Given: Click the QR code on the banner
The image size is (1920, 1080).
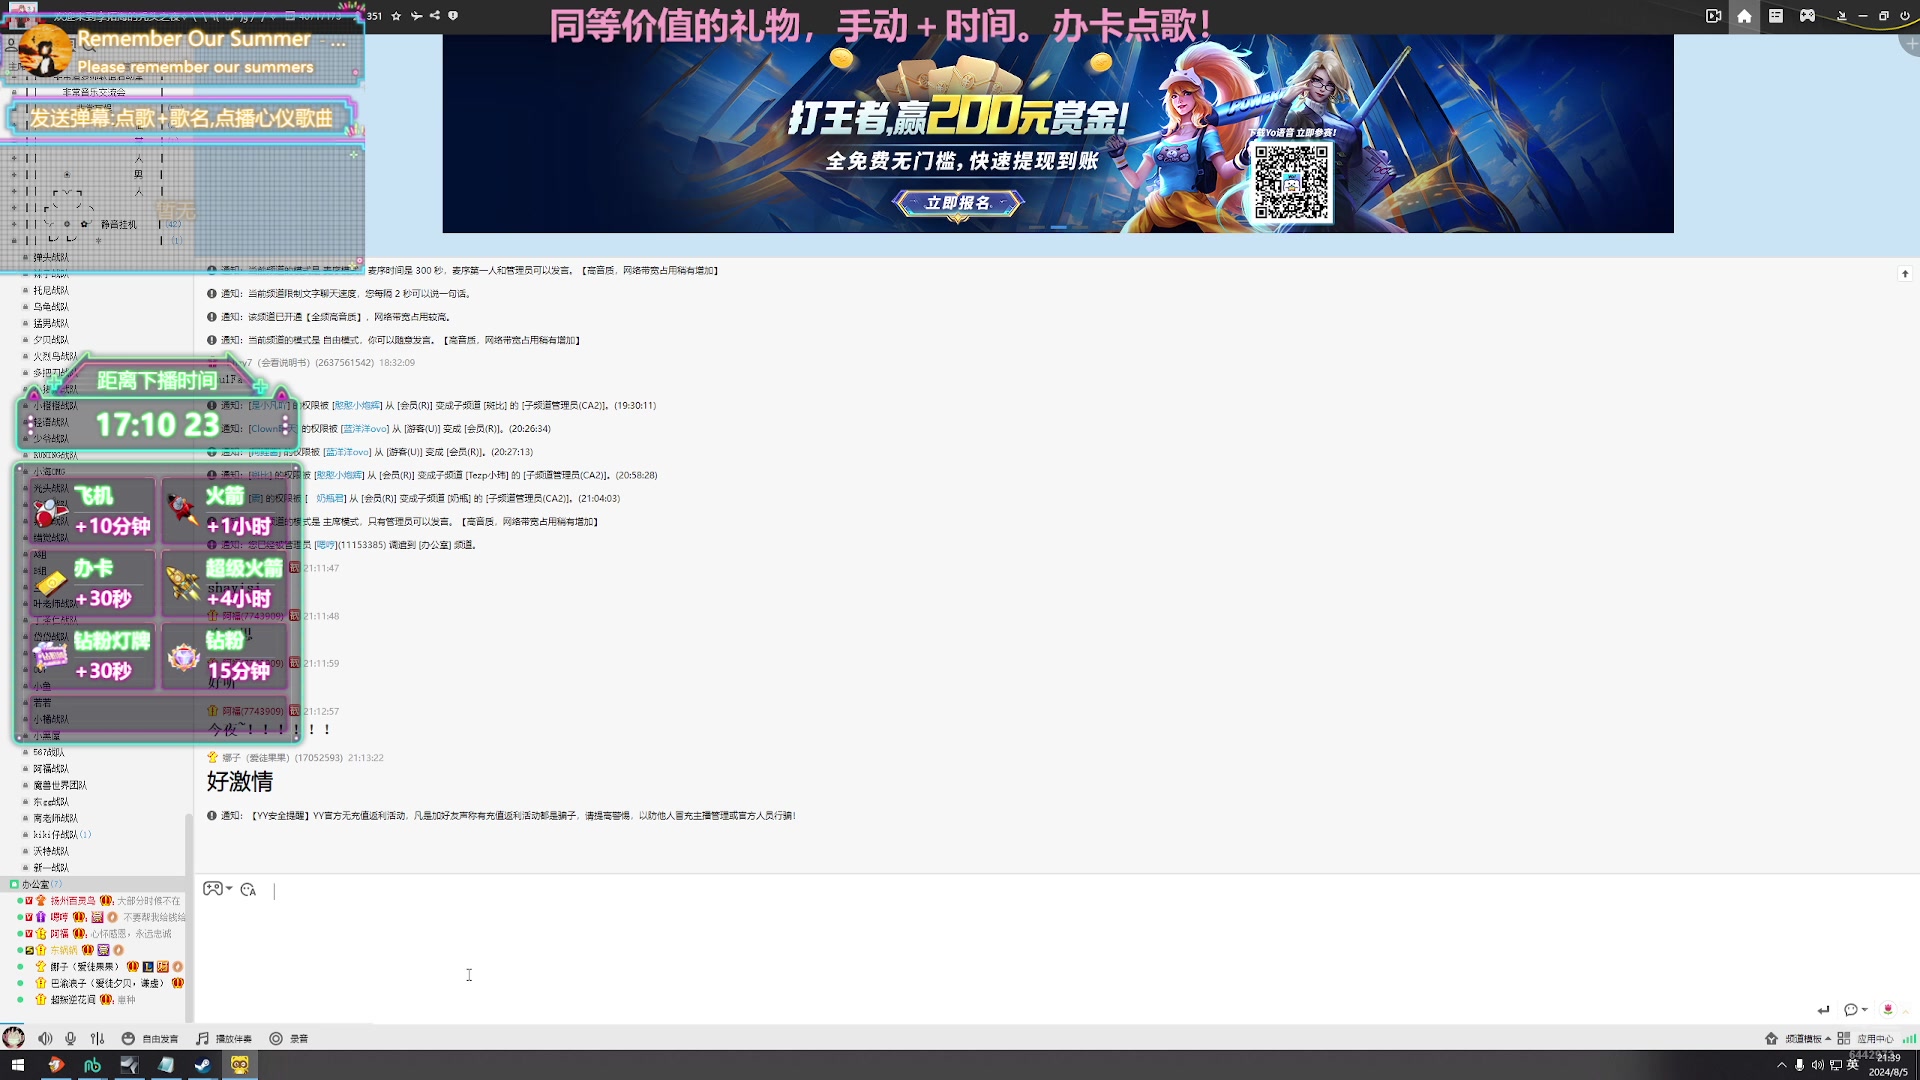Looking at the screenshot, I should point(1291,182).
